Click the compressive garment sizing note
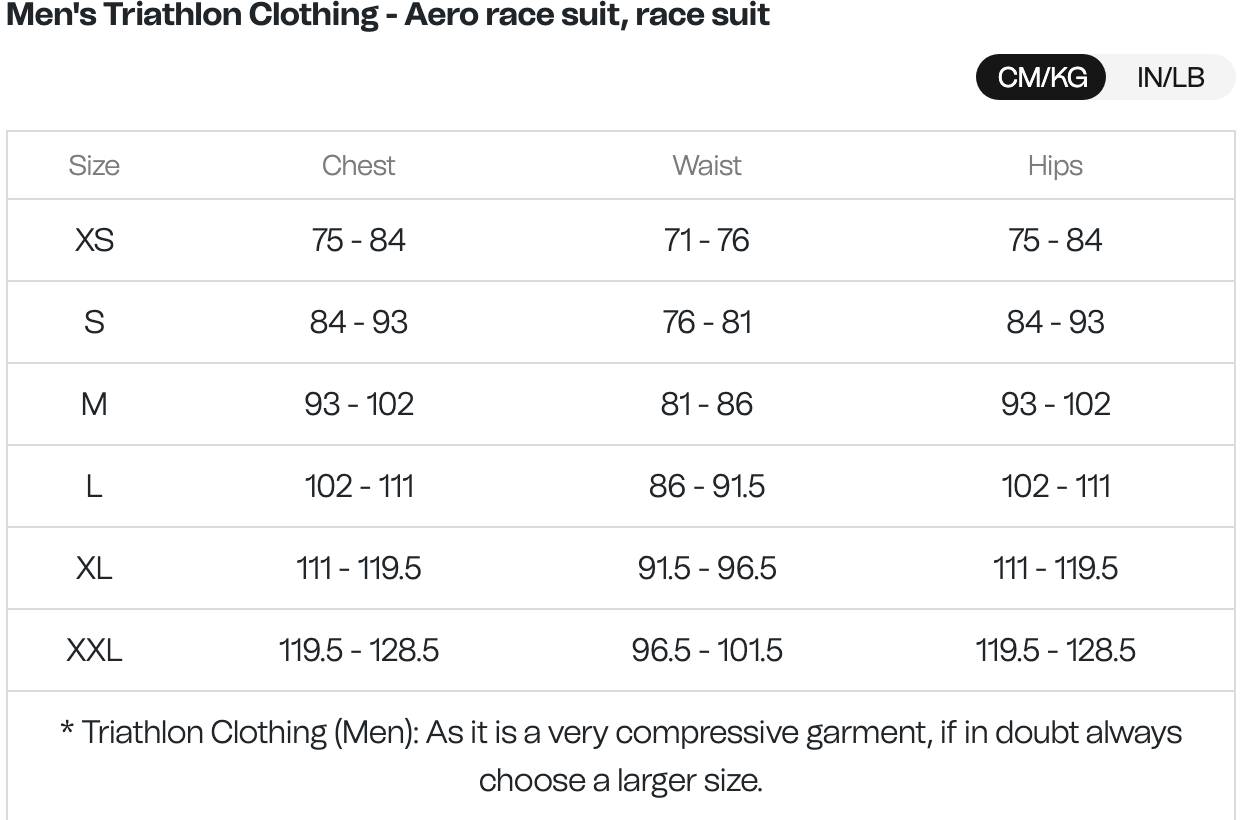The width and height of the screenshot is (1248, 820). [621, 755]
